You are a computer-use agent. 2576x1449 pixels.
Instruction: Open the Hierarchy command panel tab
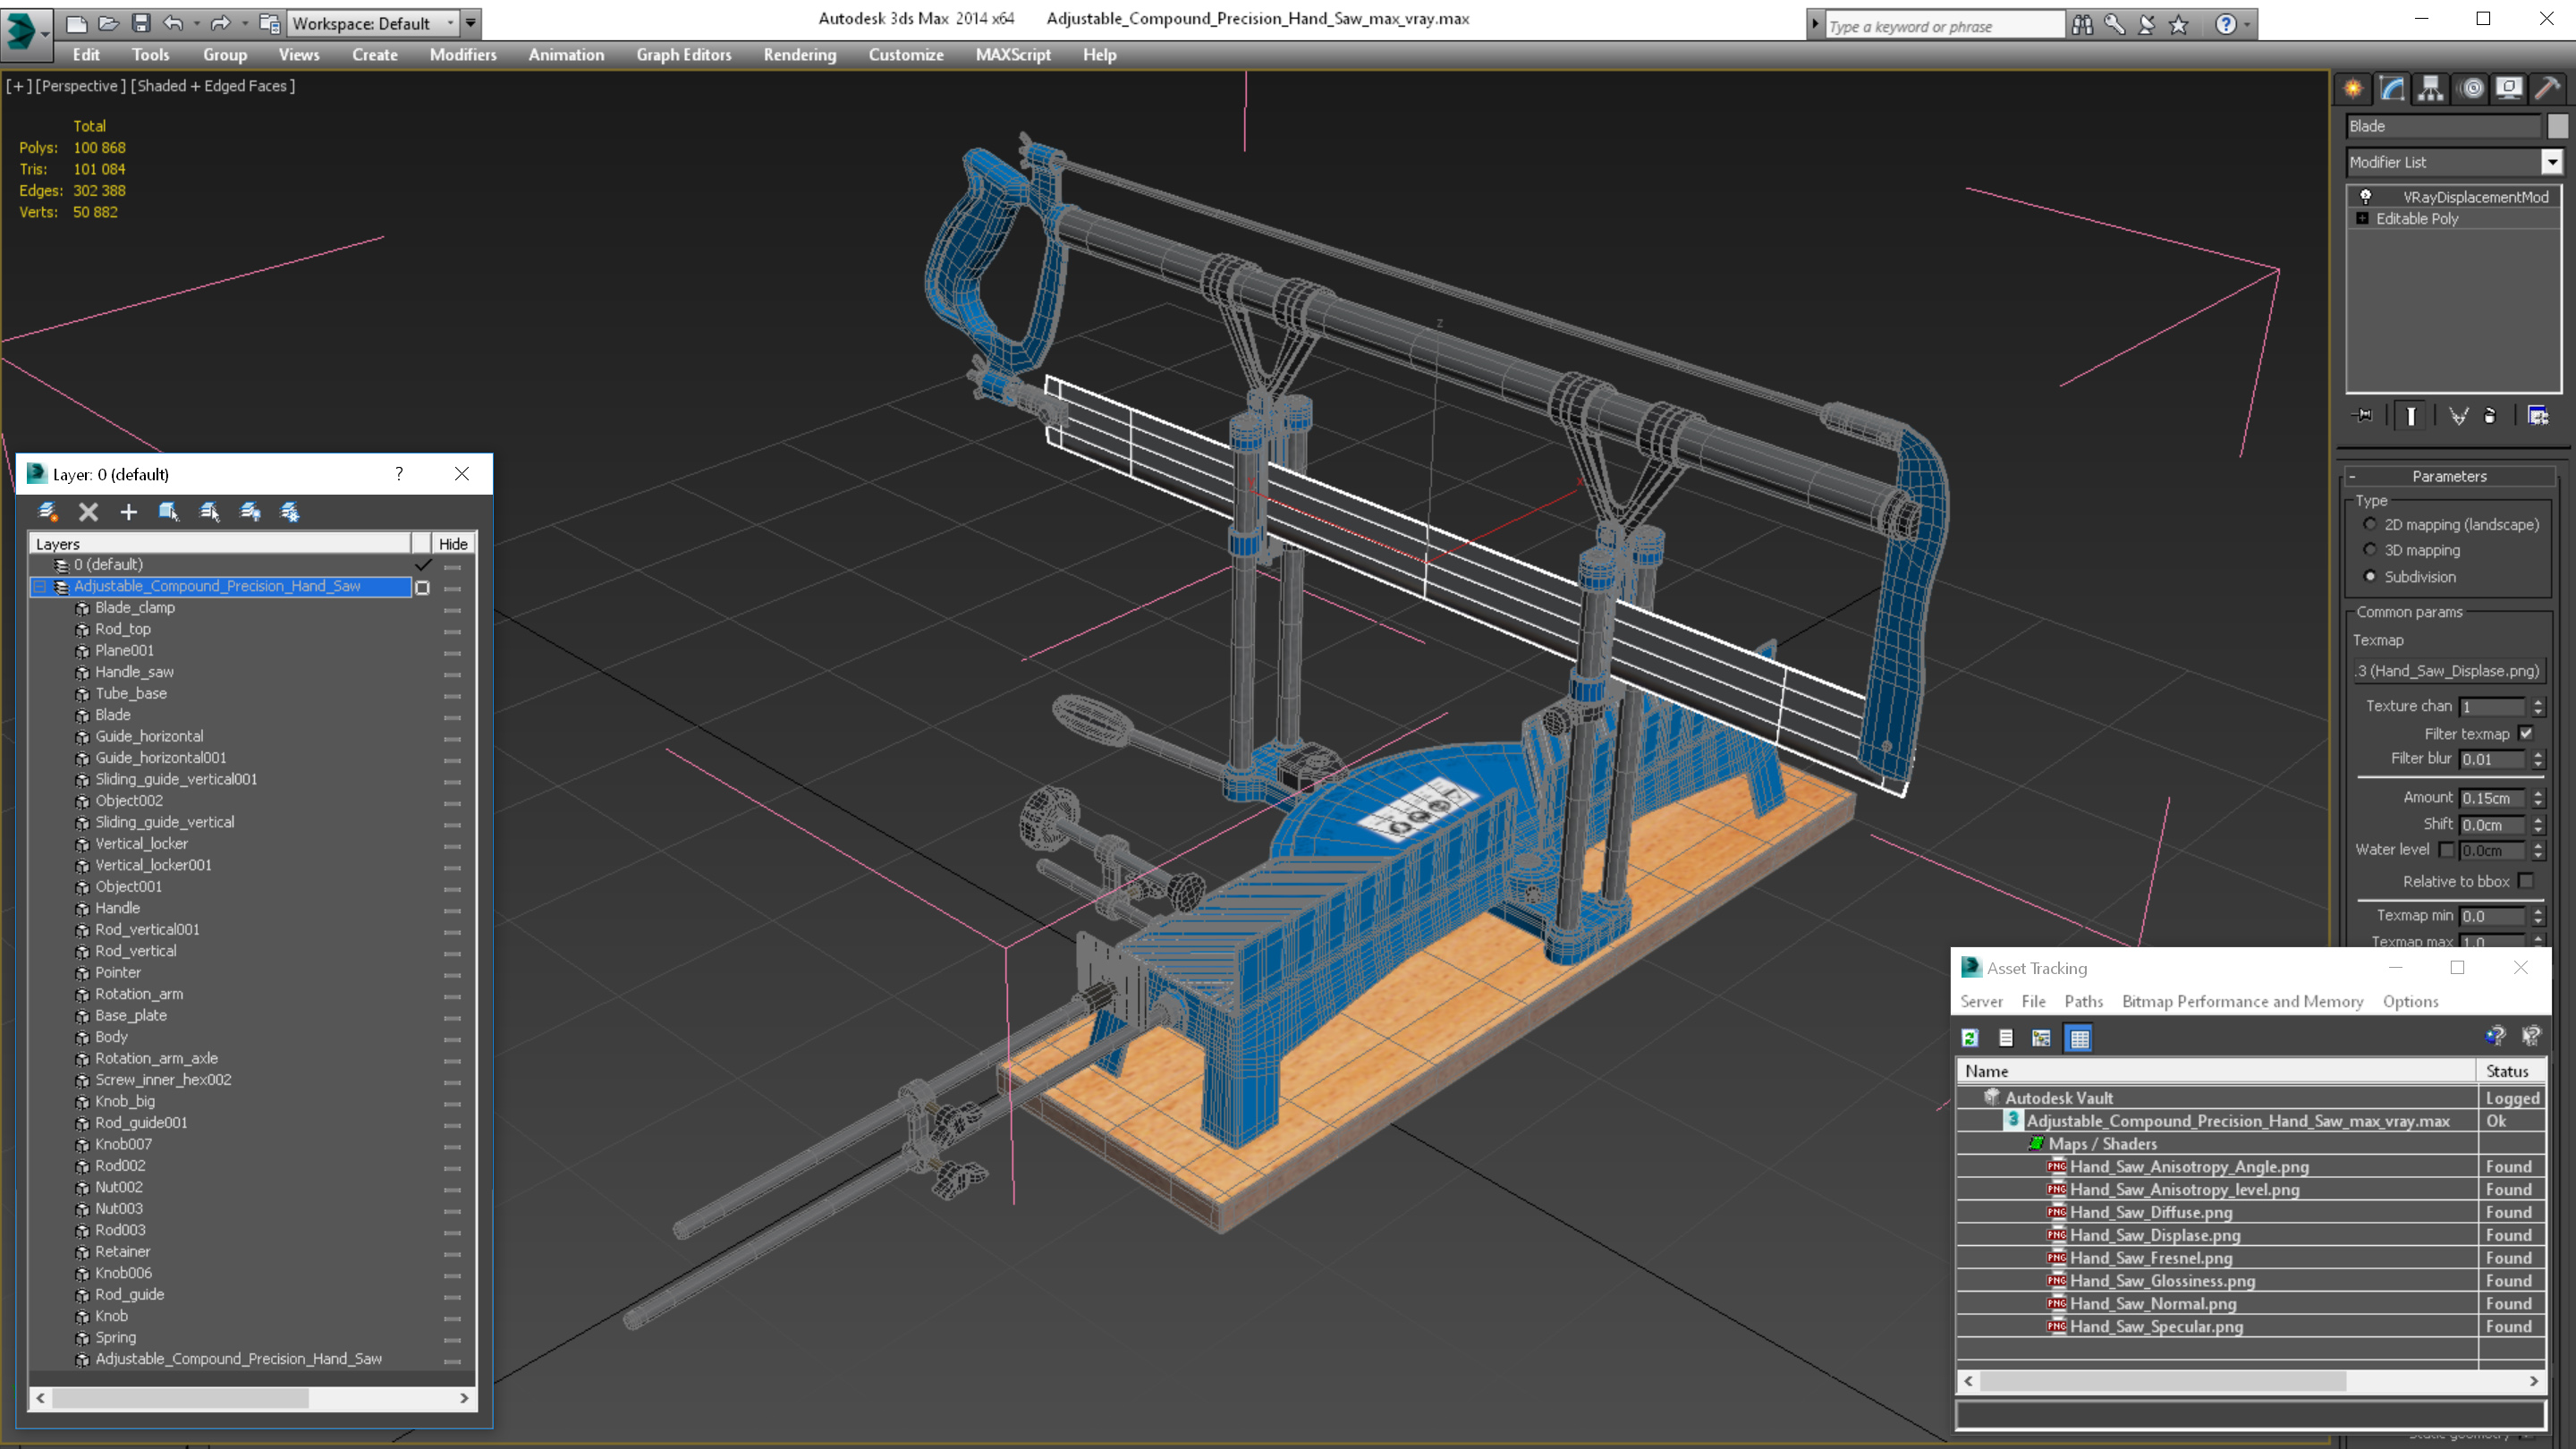pyautogui.click(x=2431, y=89)
